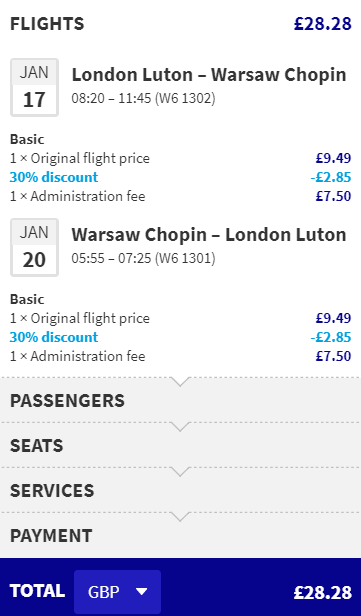Click the outbound Administration fee row
361x616 pixels.
point(180,196)
